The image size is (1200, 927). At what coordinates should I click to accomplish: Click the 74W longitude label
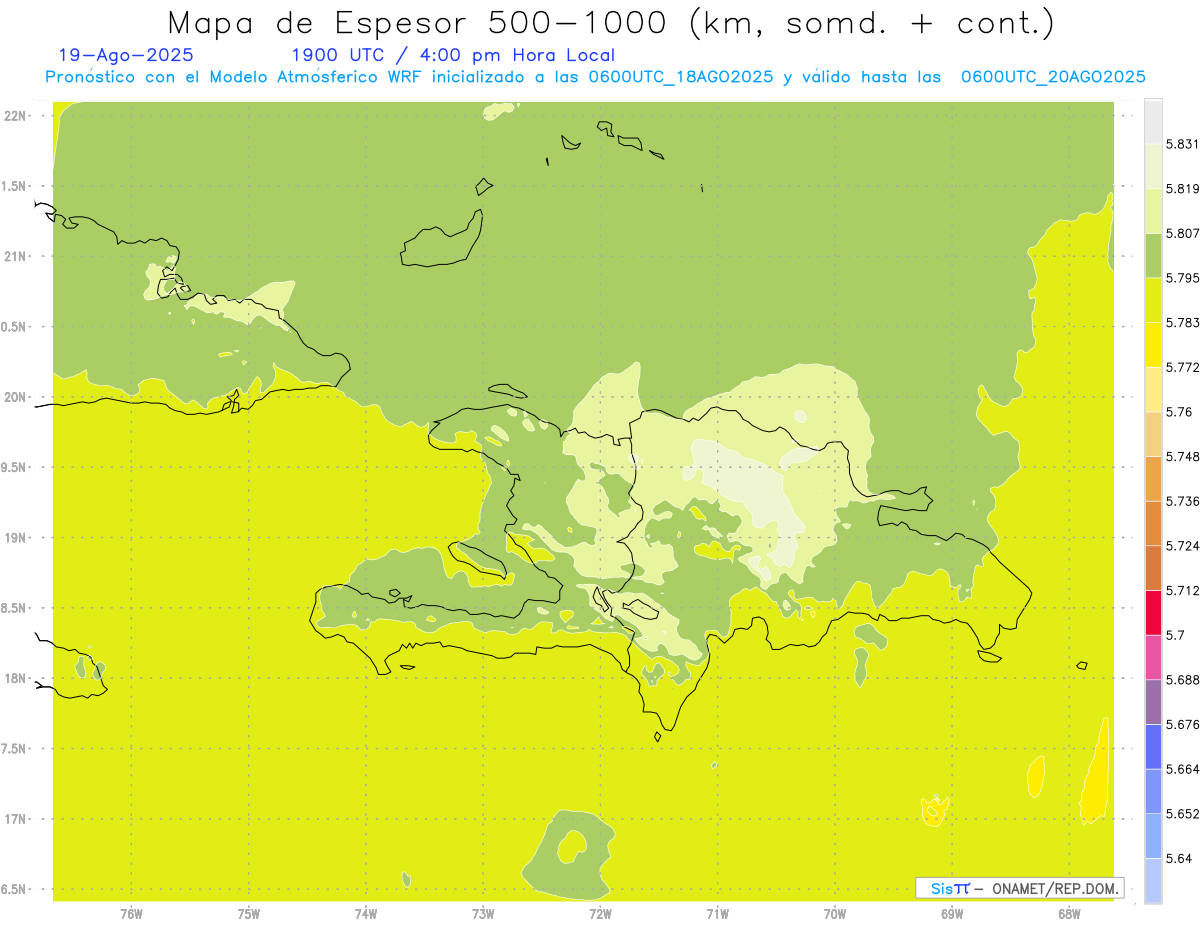pos(366,913)
